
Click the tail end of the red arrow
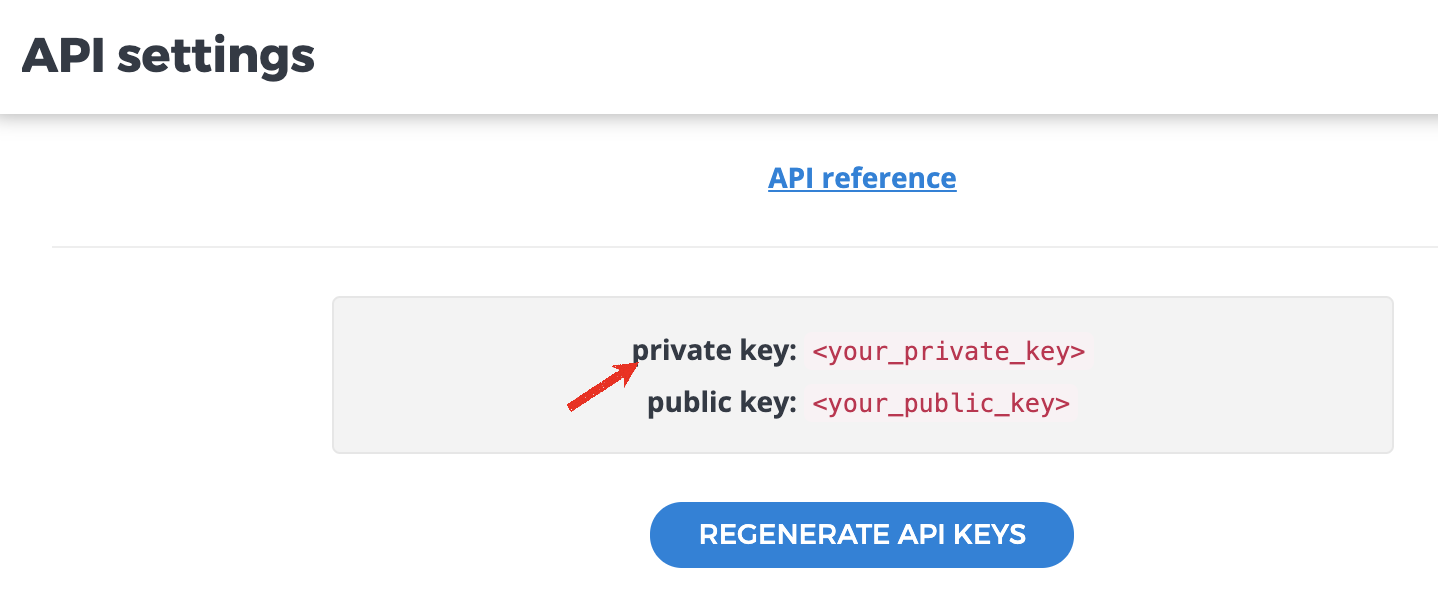coord(572,406)
